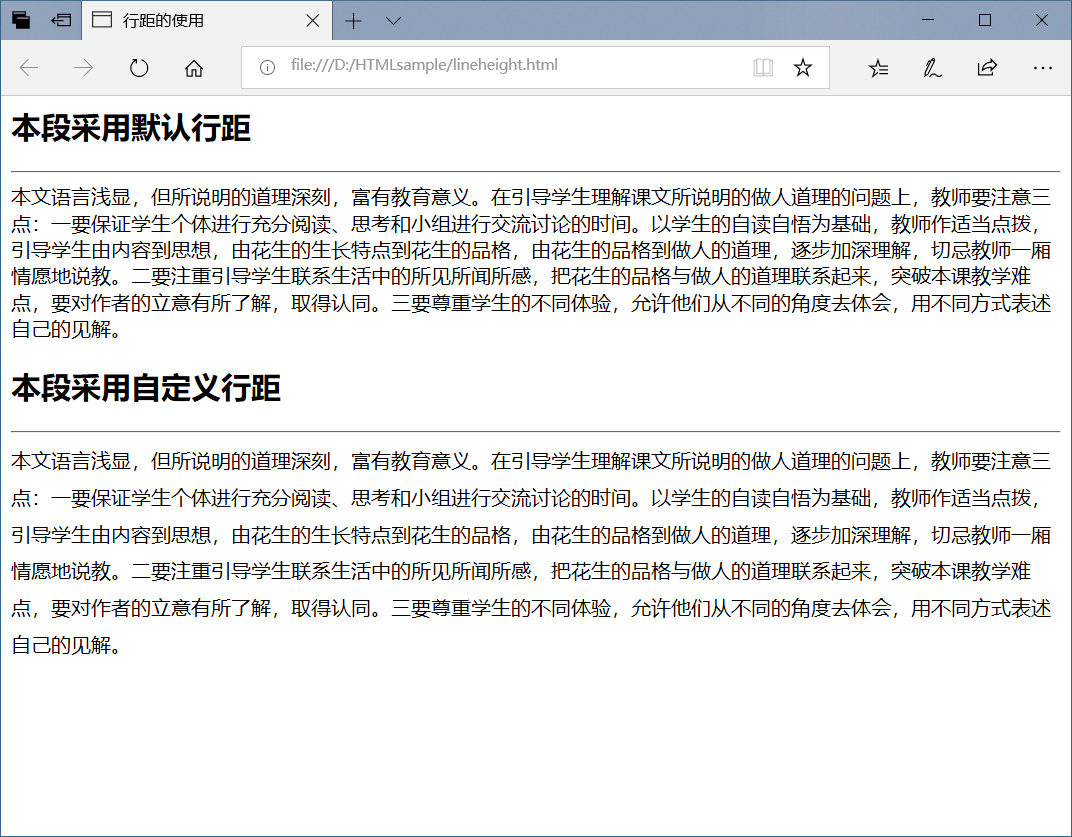Click line starting 情愿地说教 in second paragraph

(x=521, y=571)
